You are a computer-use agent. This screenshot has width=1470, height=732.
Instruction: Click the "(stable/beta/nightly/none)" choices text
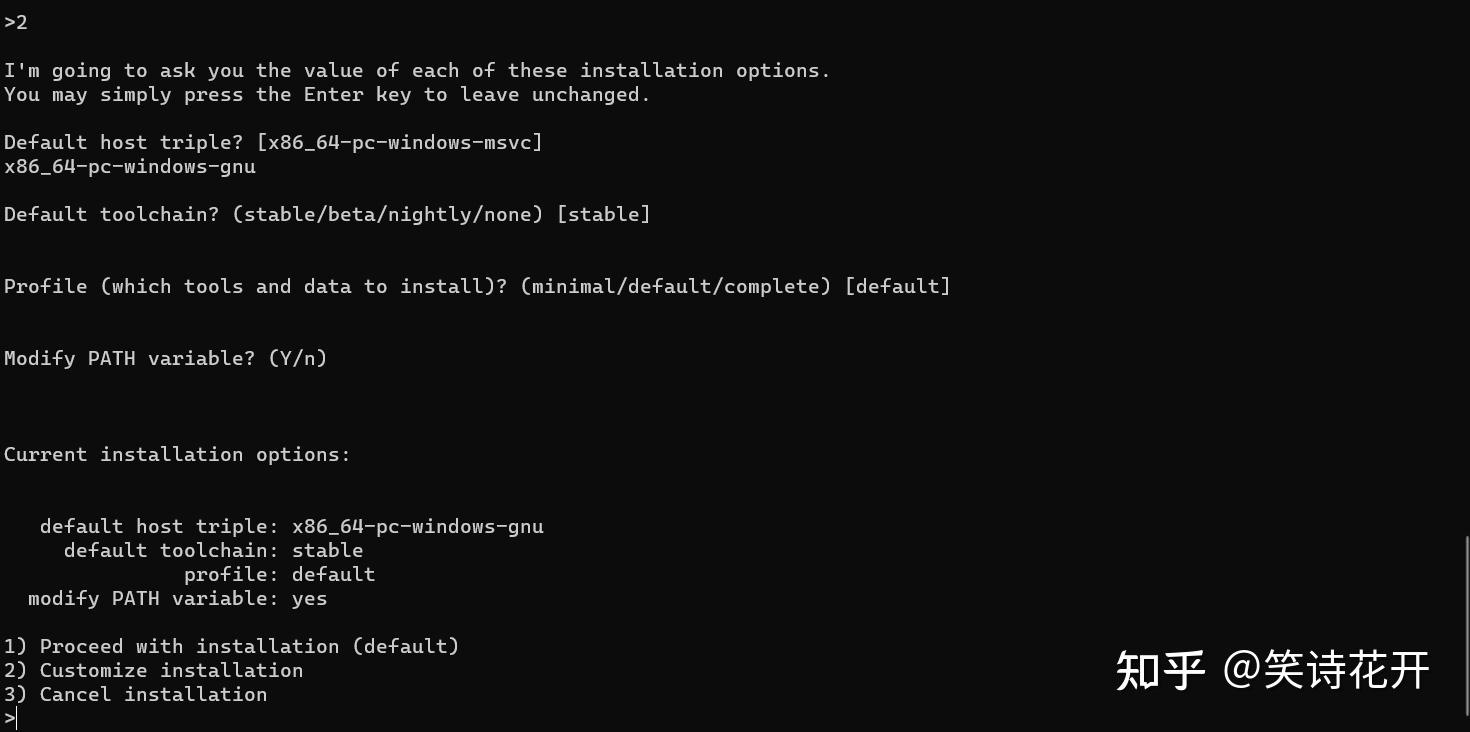pos(388,214)
